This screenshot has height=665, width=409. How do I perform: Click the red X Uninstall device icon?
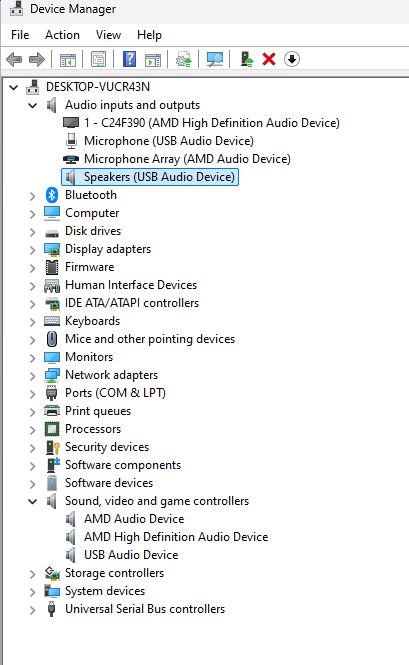pyautogui.click(x=269, y=59)
